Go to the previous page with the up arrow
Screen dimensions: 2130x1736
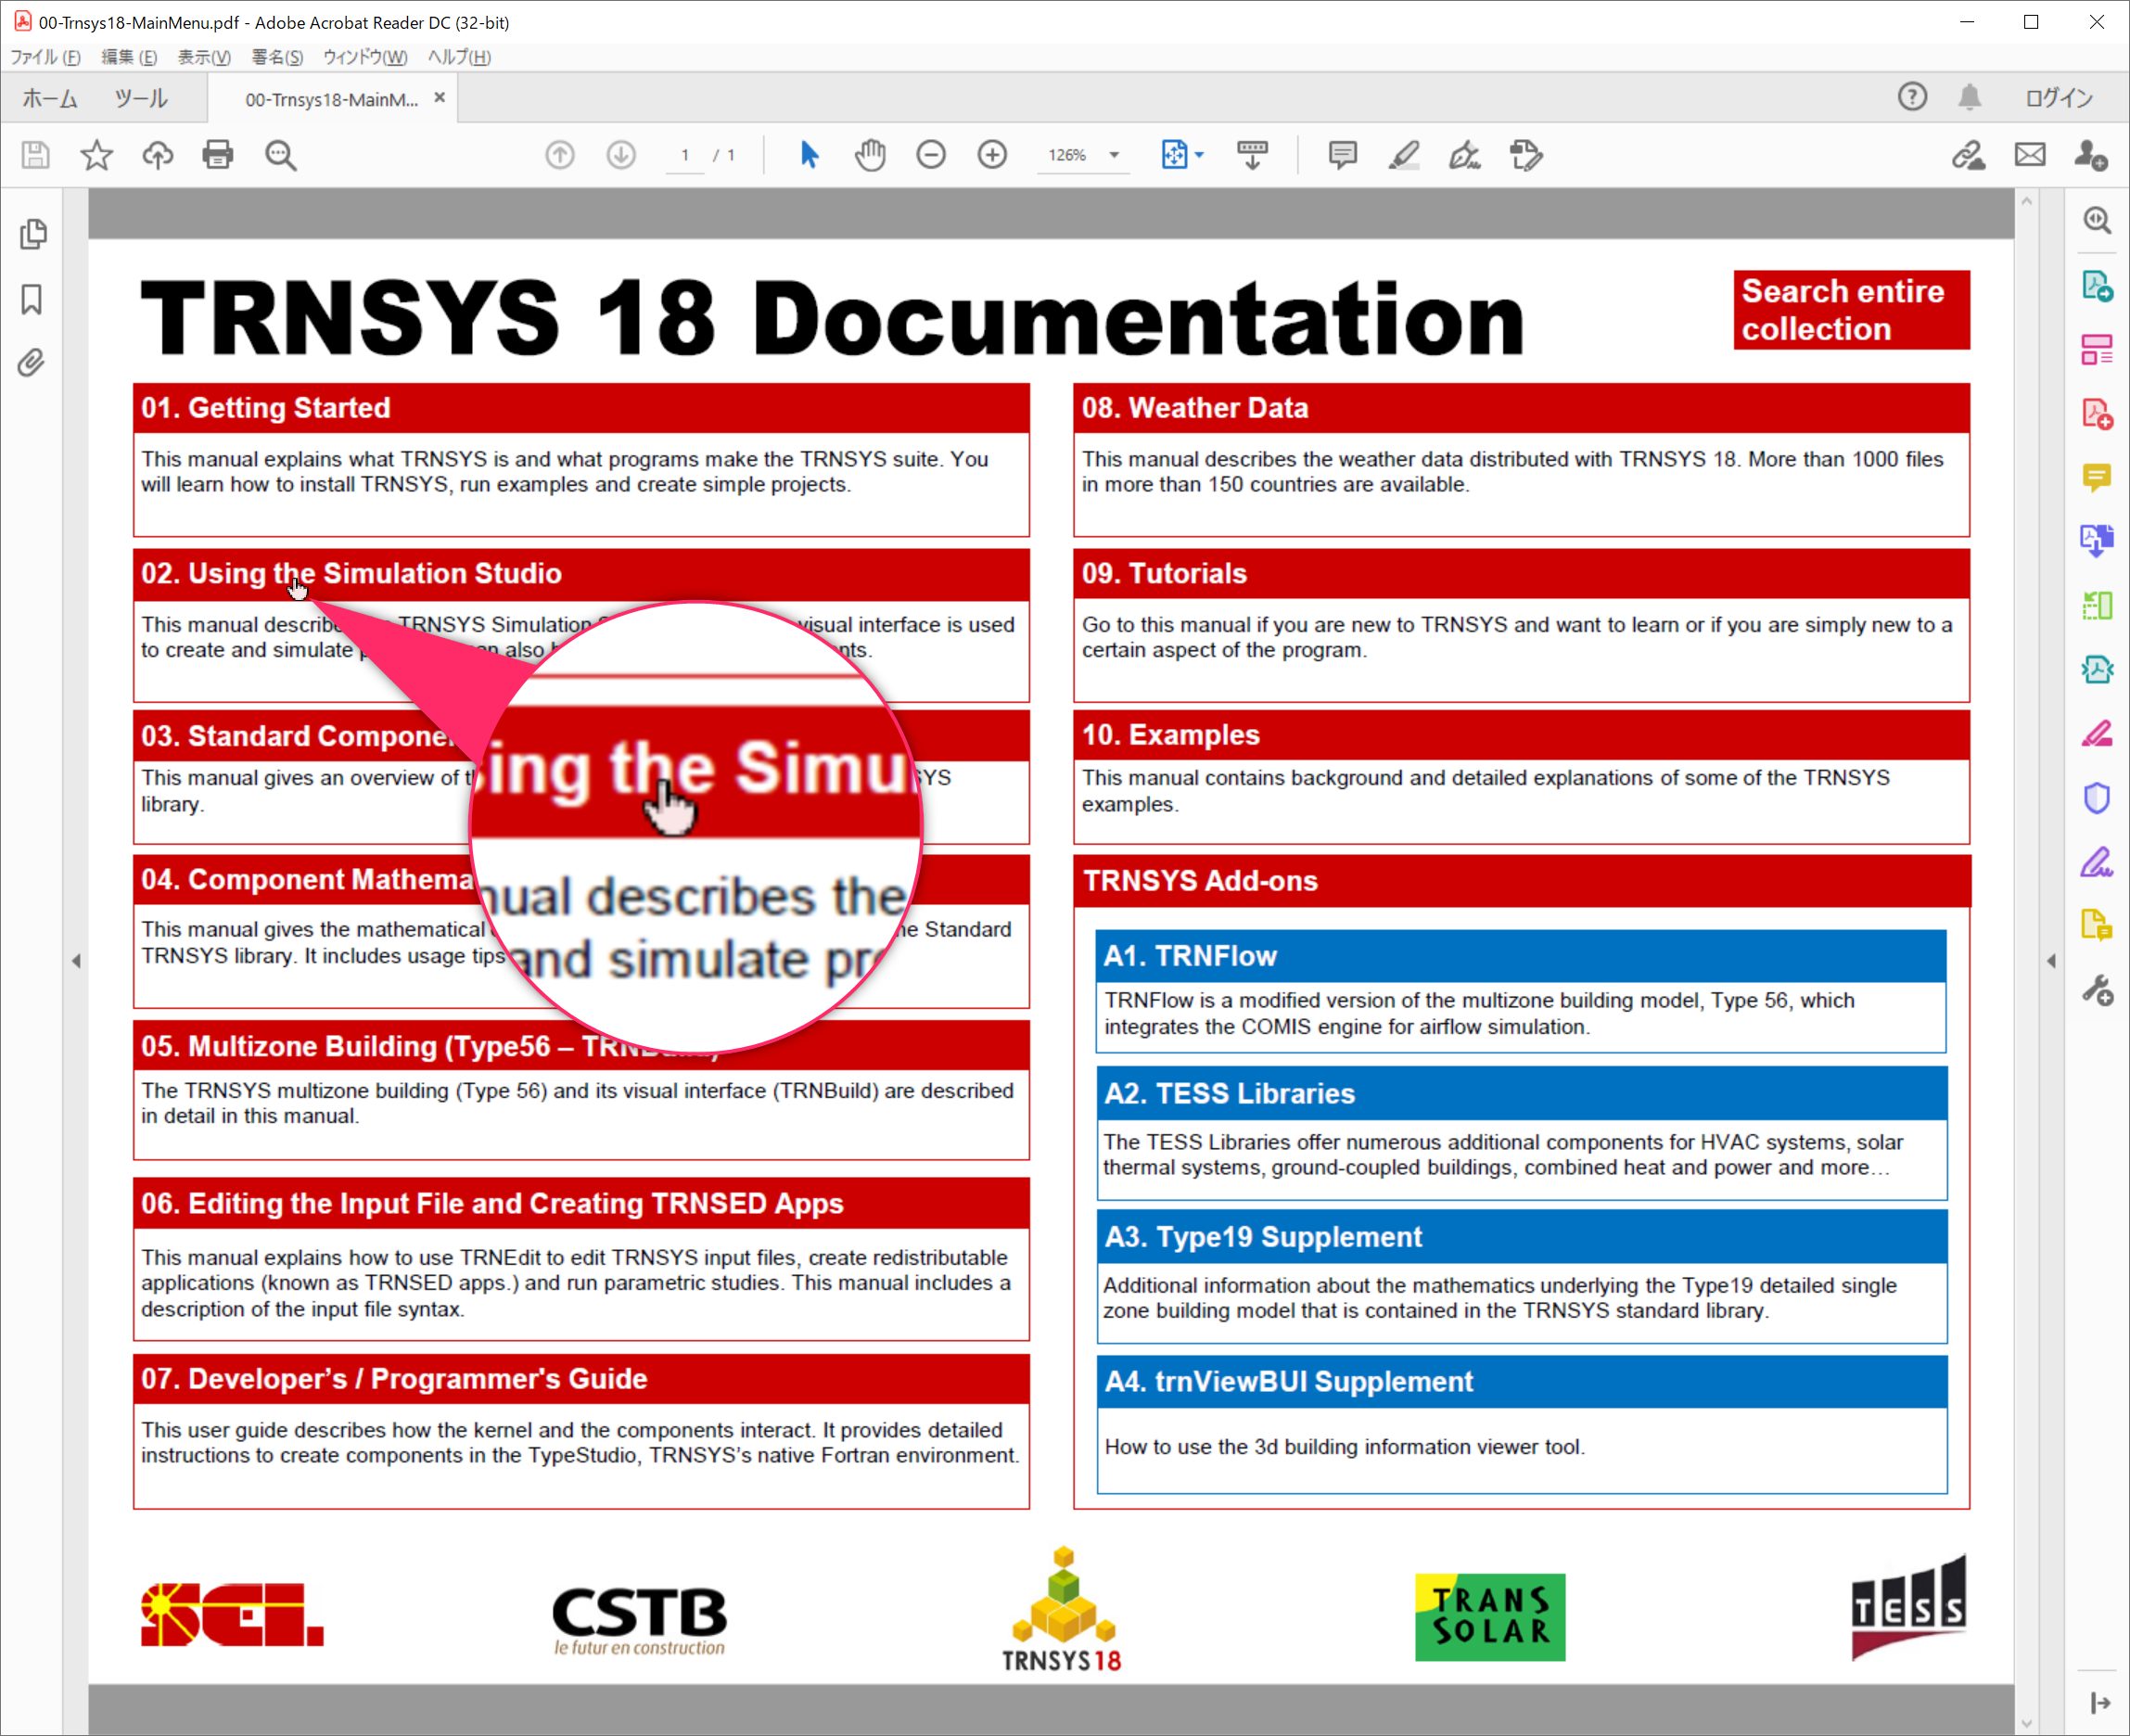click(x=560, y=155)
